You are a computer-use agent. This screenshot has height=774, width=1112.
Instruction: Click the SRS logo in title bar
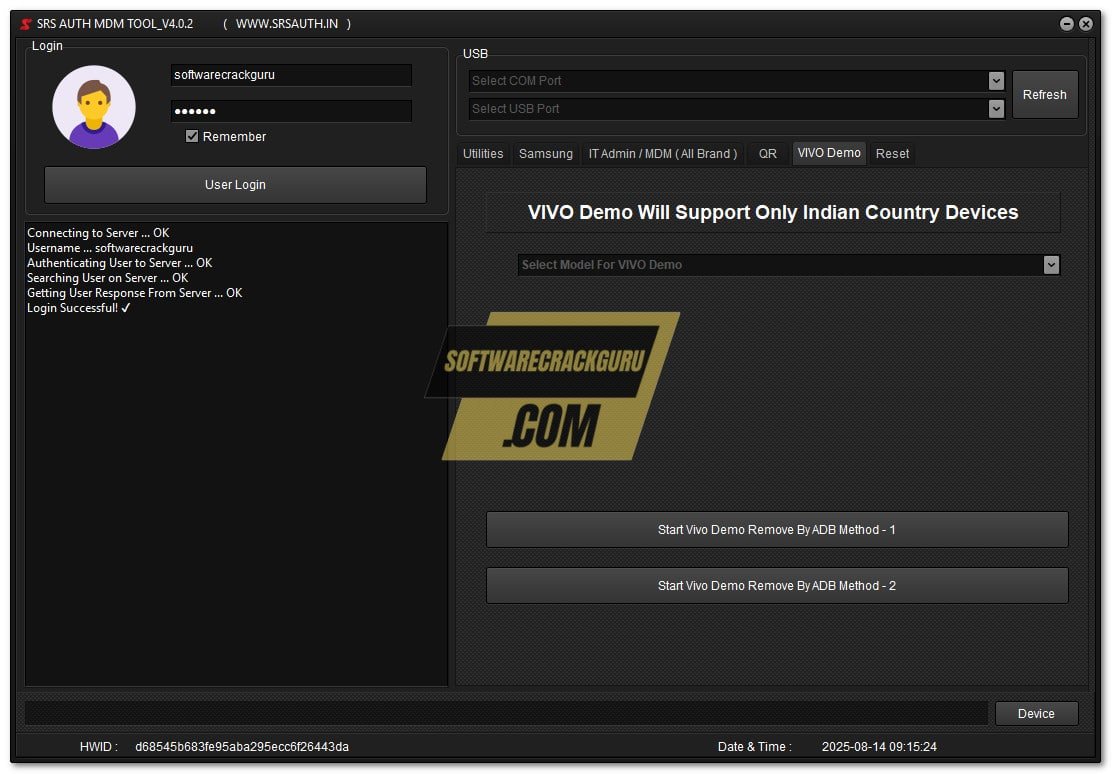[x=26, y=24]
